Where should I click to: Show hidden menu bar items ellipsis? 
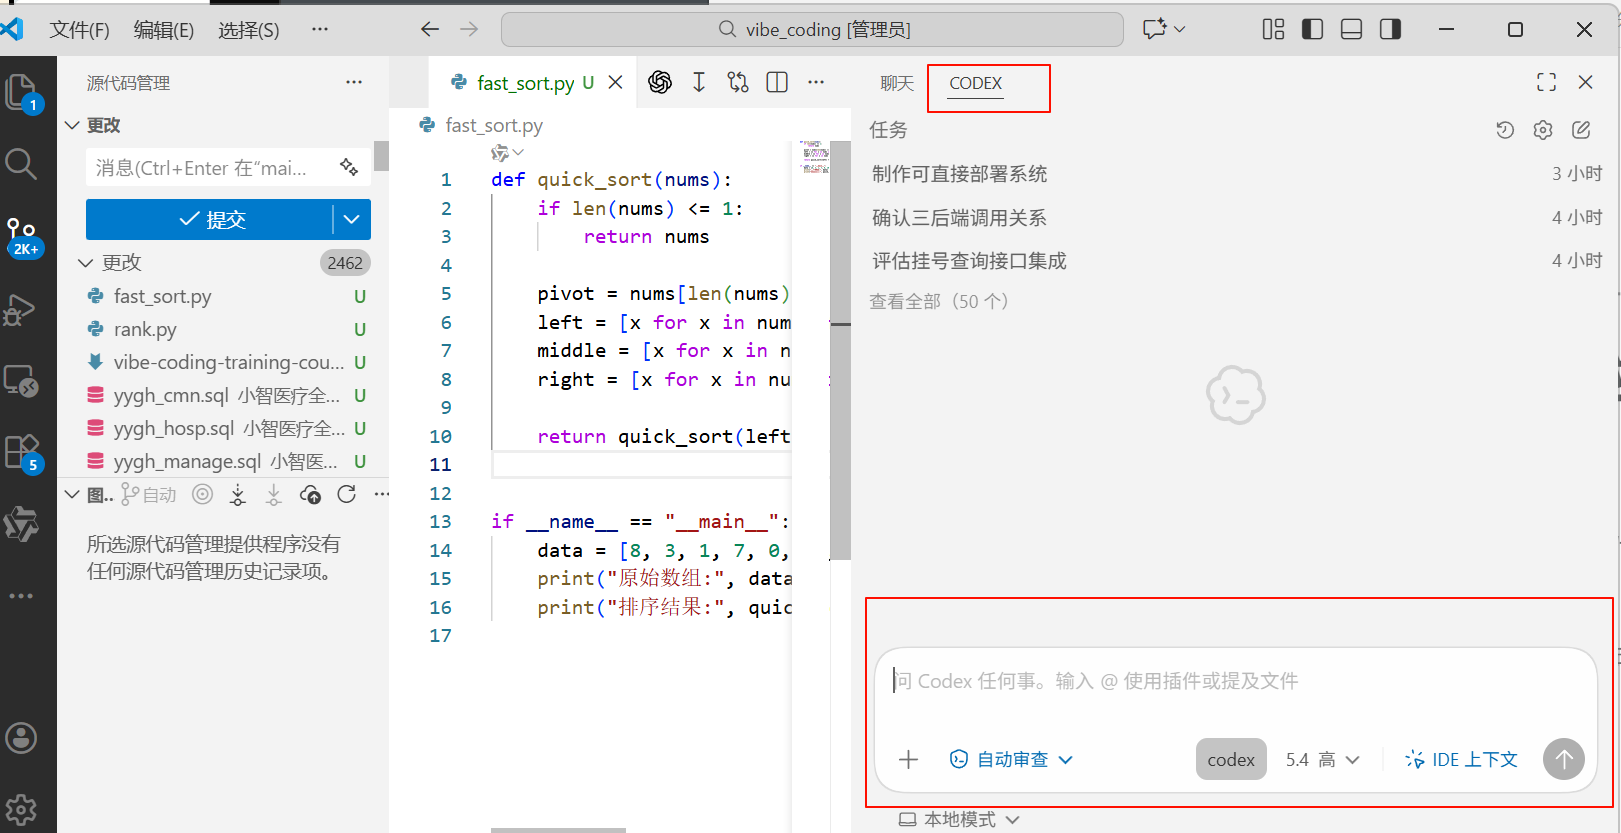pyautogui.click(x=320, y=29)
